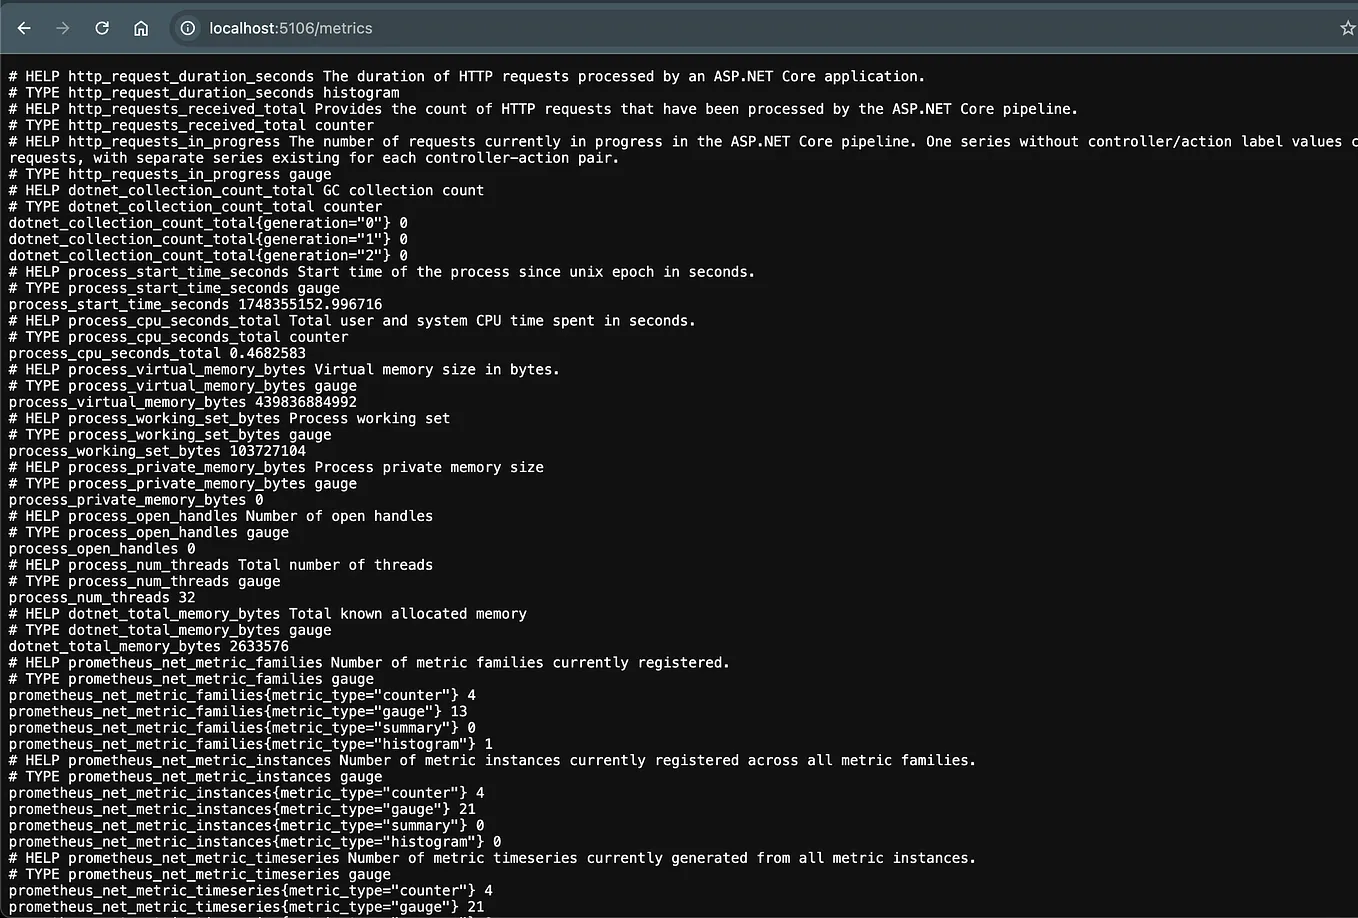Click the prometheus_net_metric_instances histogram line

pos(248,841)
